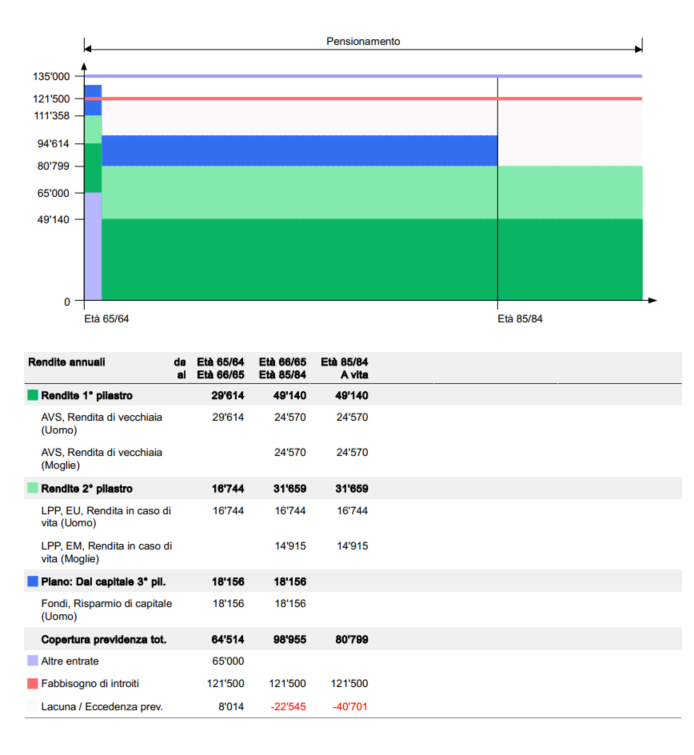Click the 135'000 value on the chart's vertical axis
This screenshot has height=755, width=694.
point(51,76)
